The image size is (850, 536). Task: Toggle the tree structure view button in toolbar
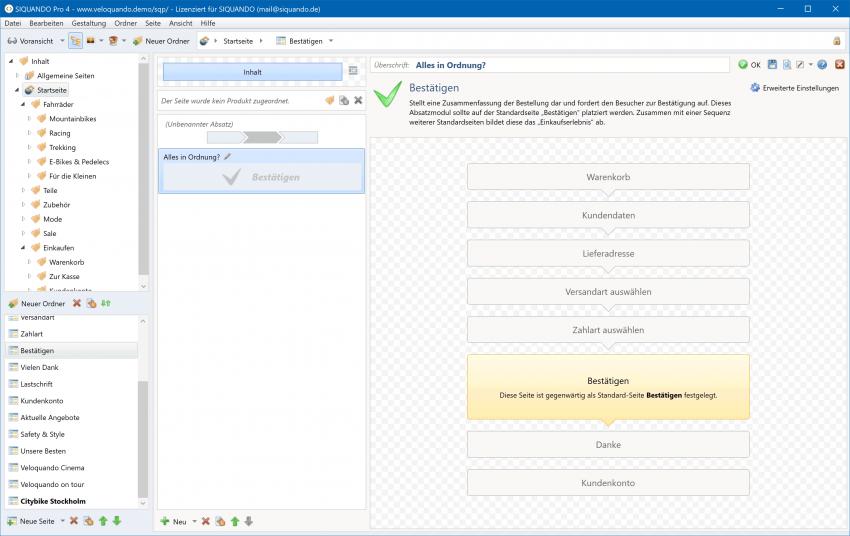coord(75,41)
